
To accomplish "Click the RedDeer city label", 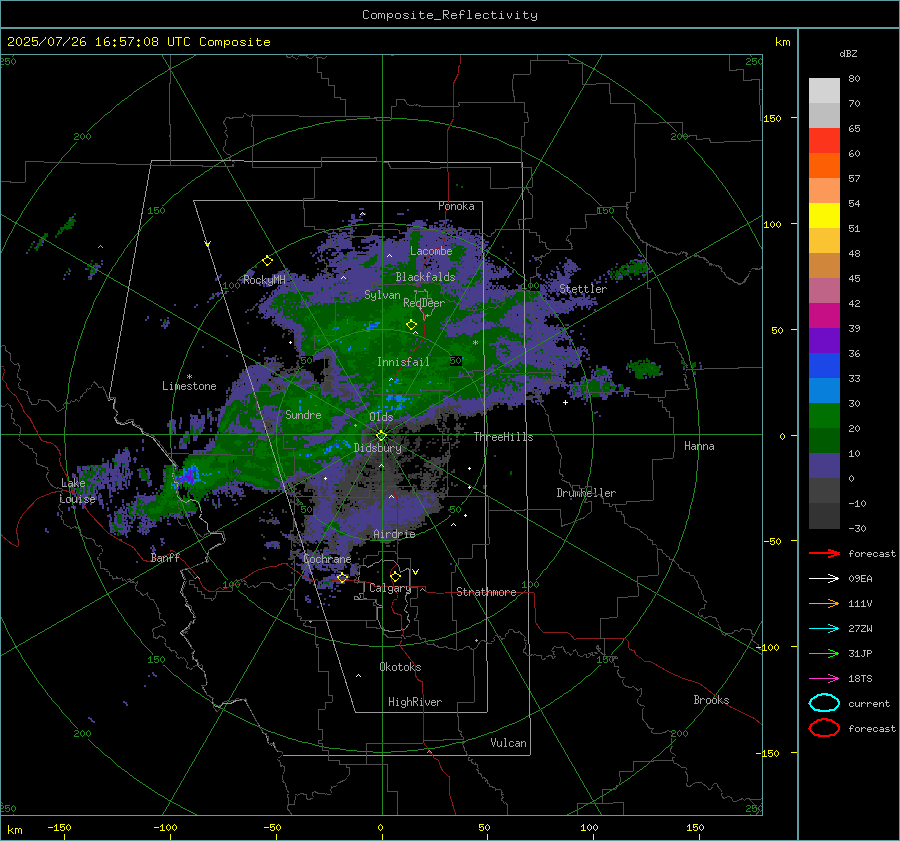I will point(424,303).
